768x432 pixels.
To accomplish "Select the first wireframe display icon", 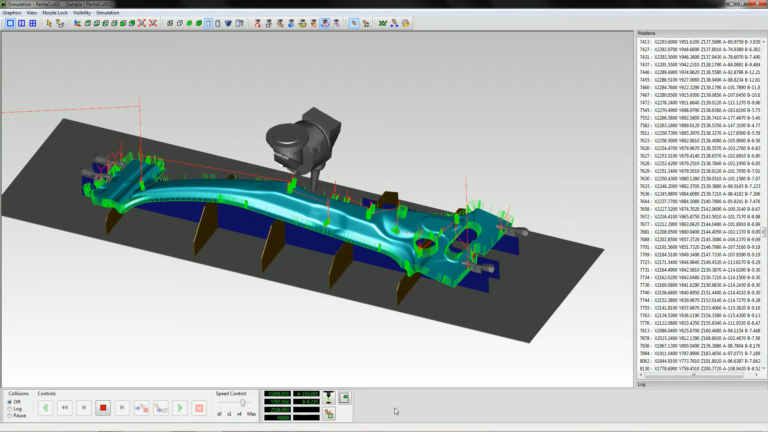I will pyautogui.click(x=170, y=23).
